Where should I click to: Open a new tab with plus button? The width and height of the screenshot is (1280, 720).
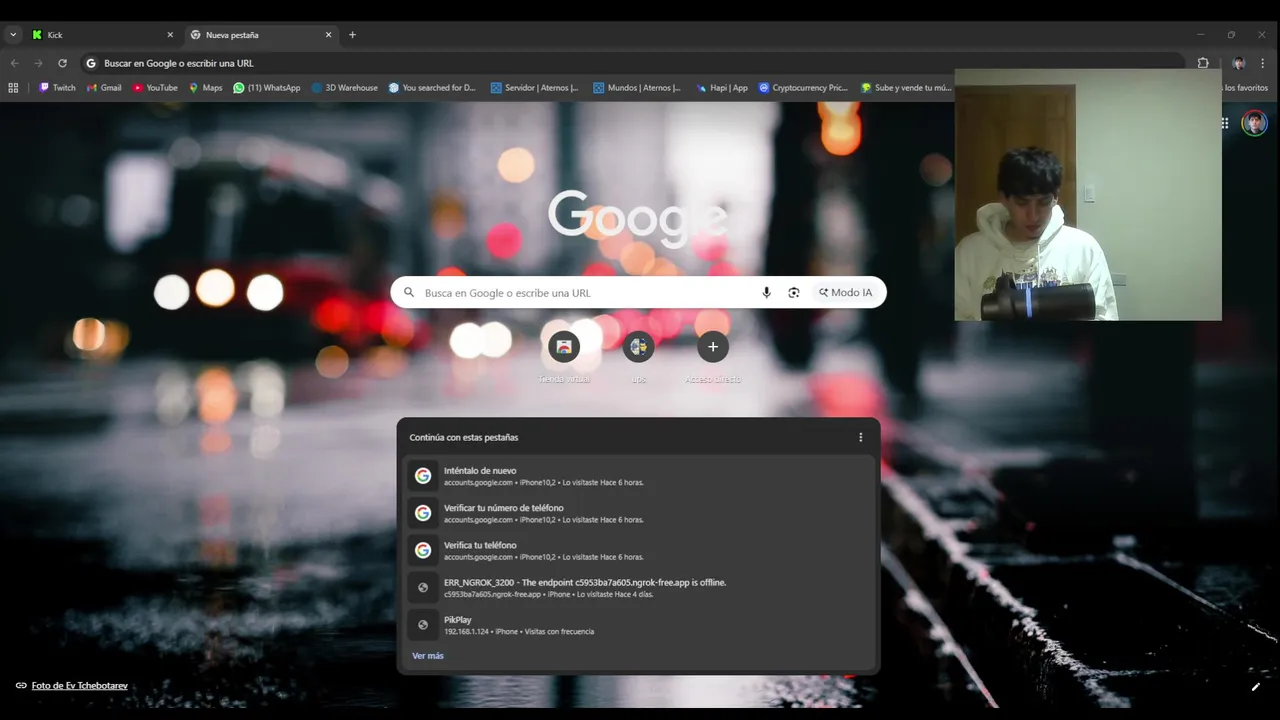(x=352, y=35)
